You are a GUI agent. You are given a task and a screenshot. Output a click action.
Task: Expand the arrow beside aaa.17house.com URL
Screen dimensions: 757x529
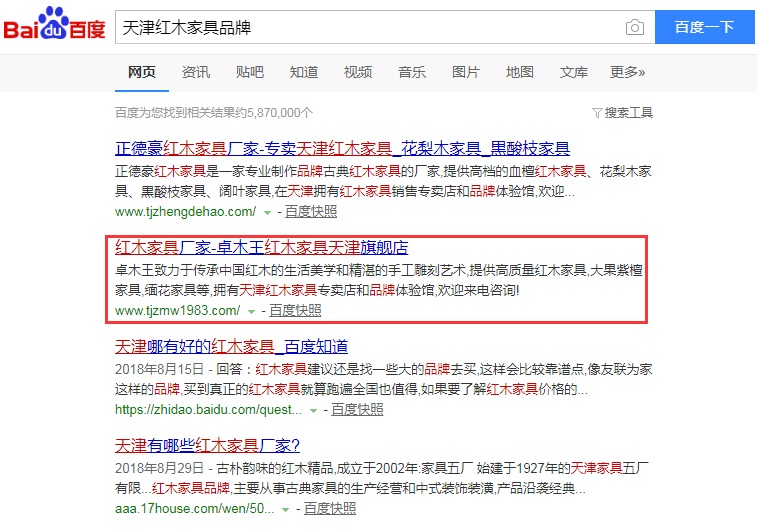pos(285,510)
